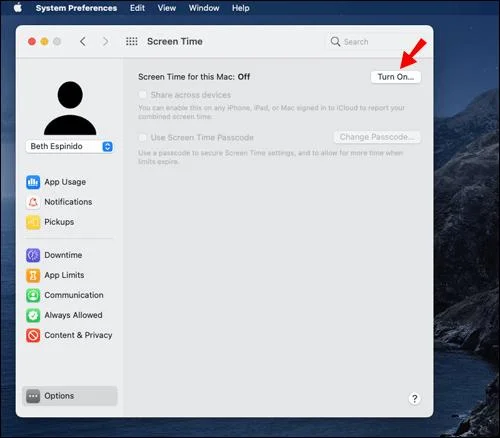Open the Help menu
Viewport: 500px width, 438px height.
(x=241, y=8)
